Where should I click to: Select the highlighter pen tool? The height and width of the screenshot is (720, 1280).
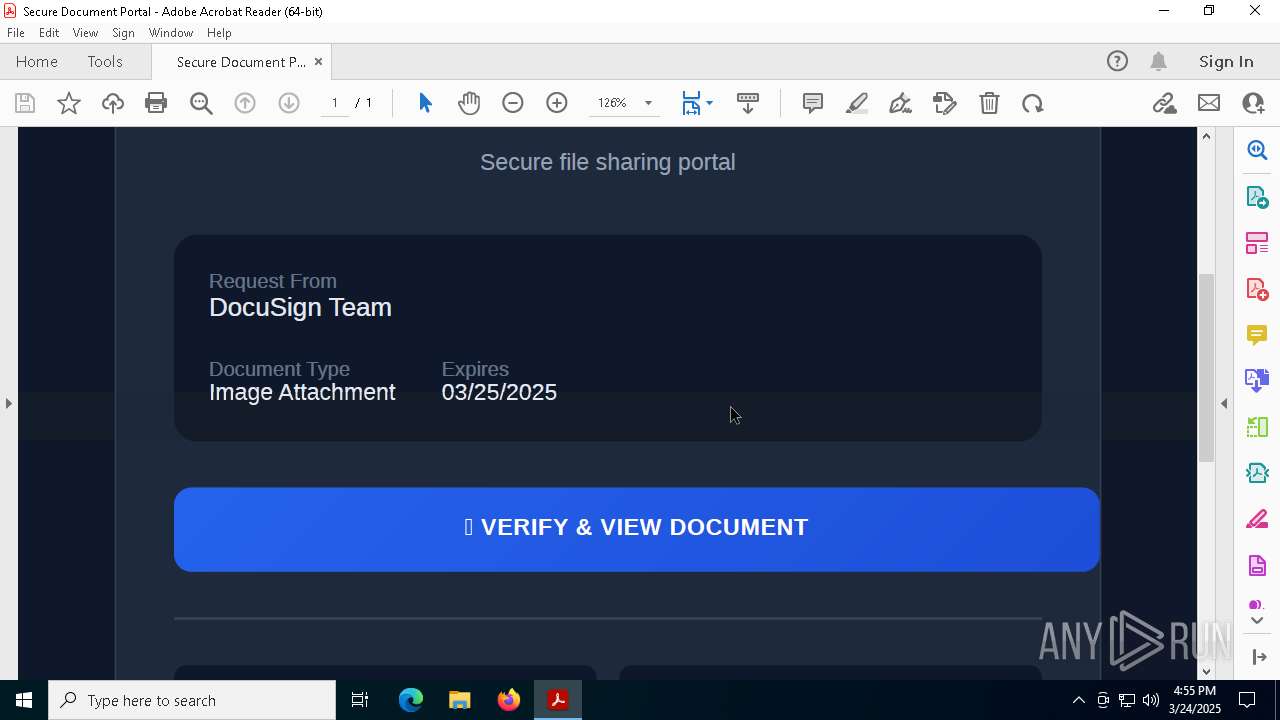point(857,103)
